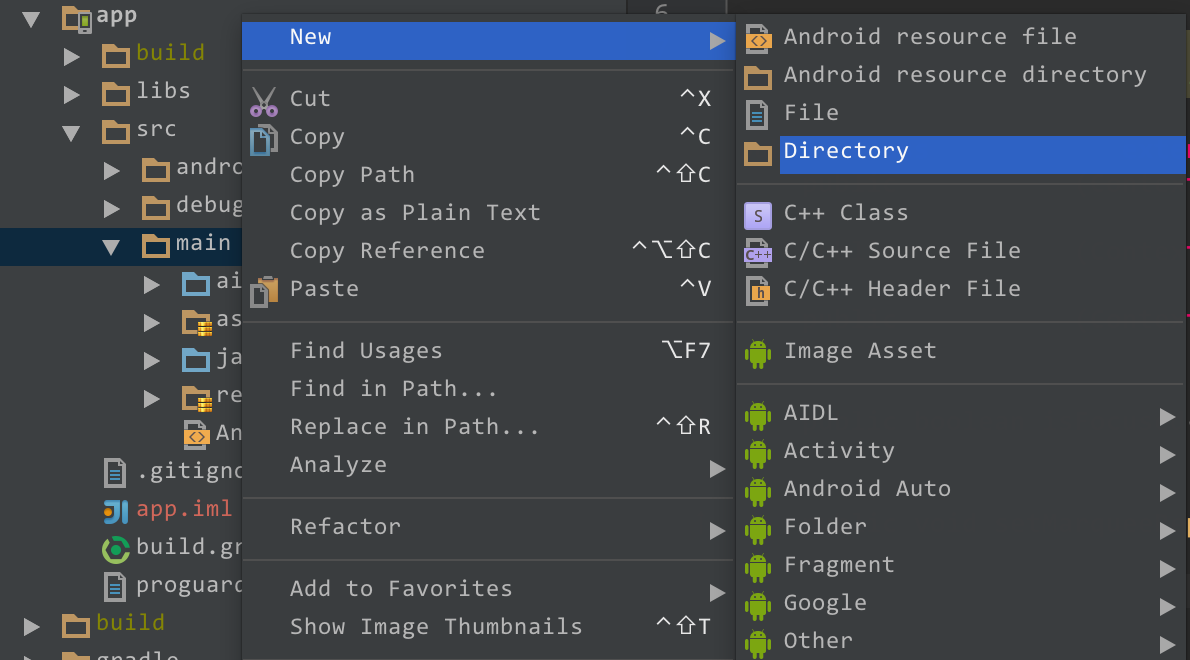Click the app module icon in tree
The image size is (1190, 660).
tap(77, 18)
